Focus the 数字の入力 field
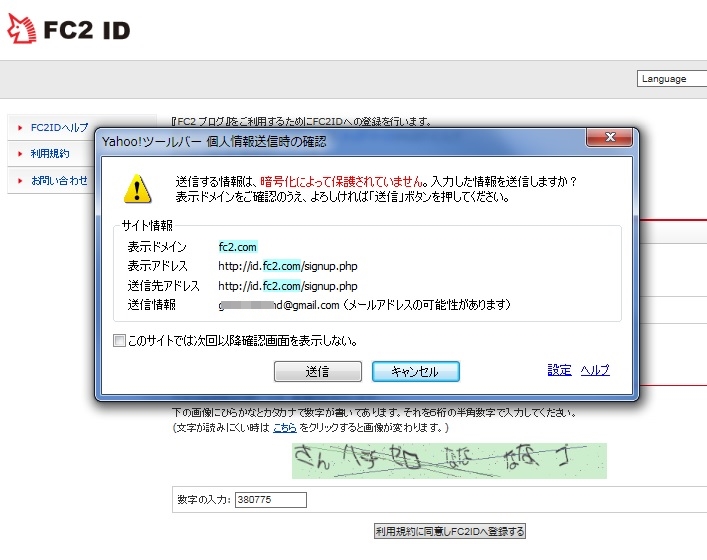The height and width of the screenshot is (560, 707). tap(271, 500)
